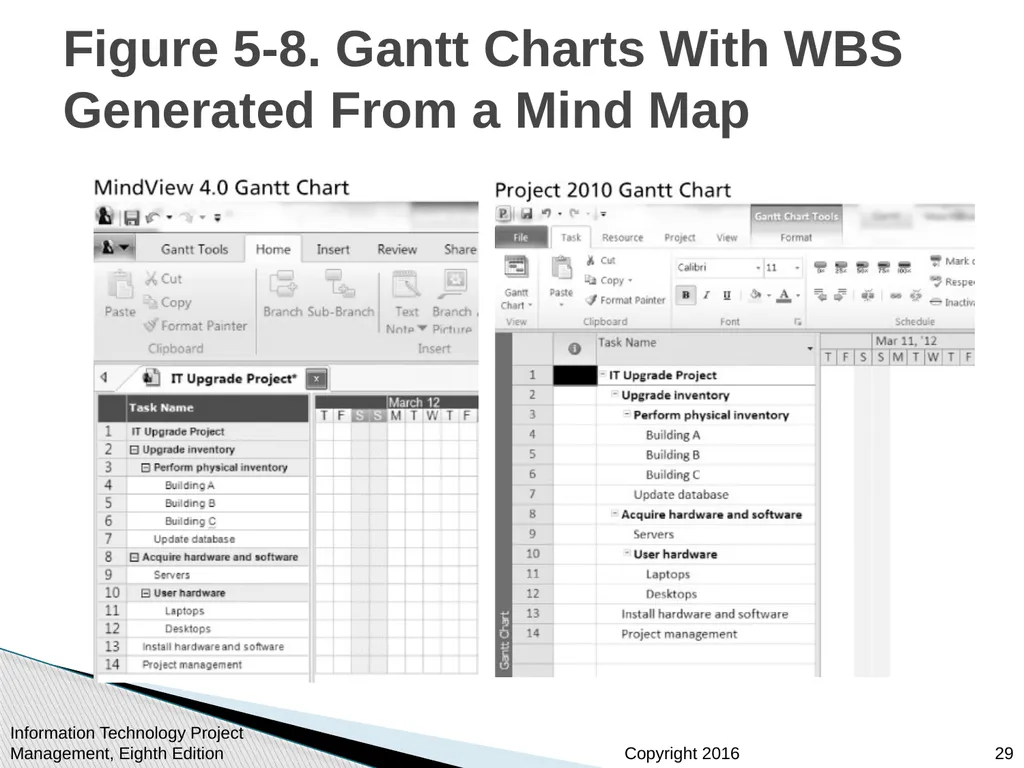
Task: Open the font size 11 dropdown
Action: click(x=797, y=268)
